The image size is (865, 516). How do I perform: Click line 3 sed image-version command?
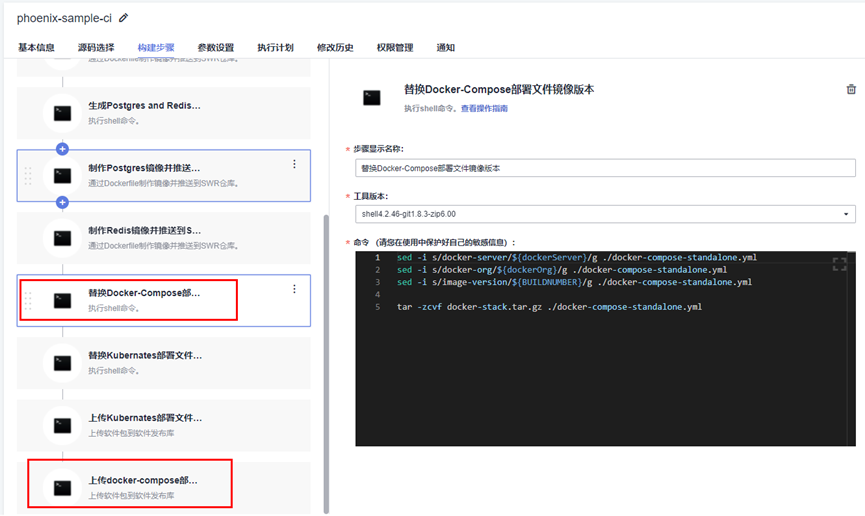pos(574,282)
